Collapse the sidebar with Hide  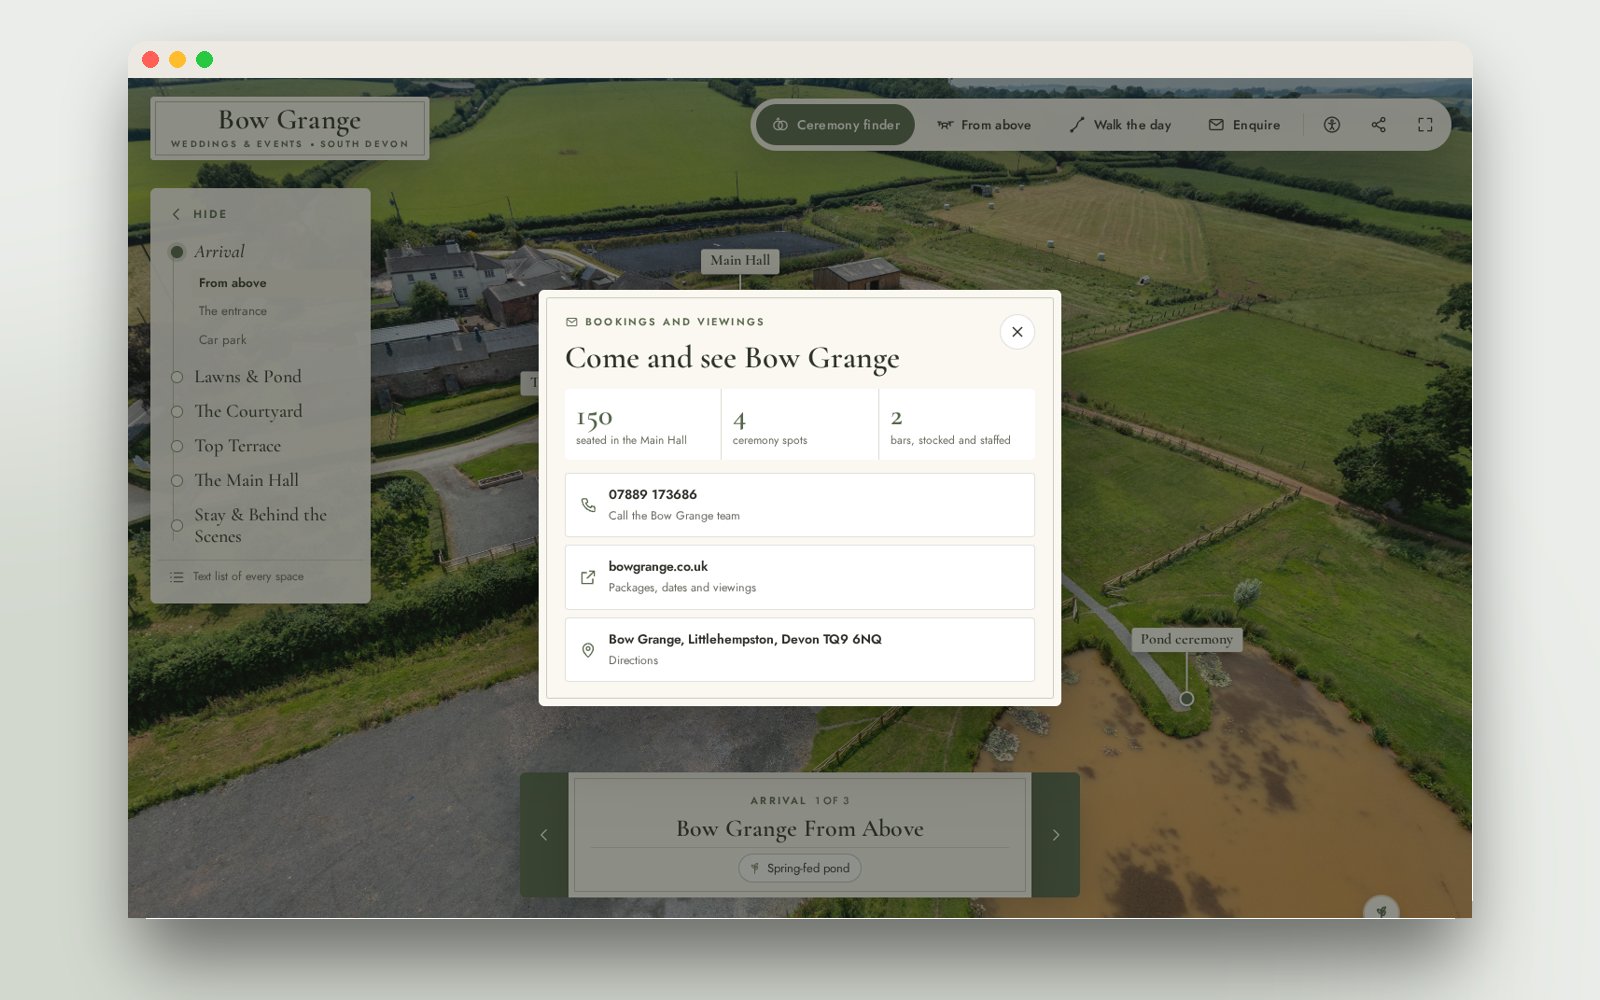pos(200,214)
